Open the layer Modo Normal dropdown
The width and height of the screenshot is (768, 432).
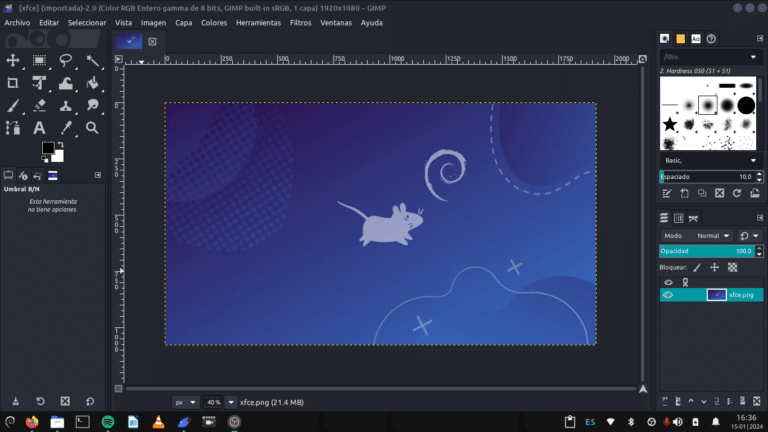point(697,236)
